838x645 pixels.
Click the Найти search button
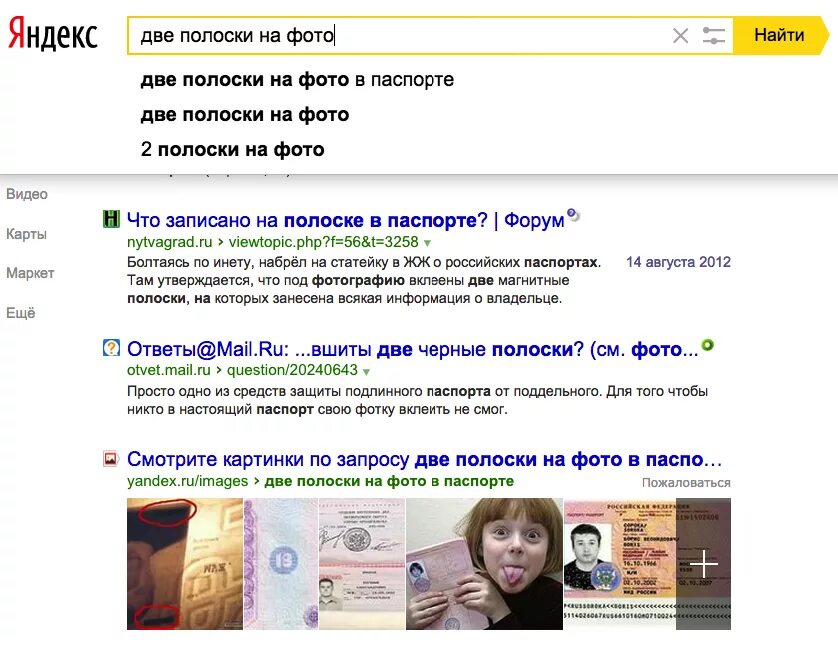pyautogui.click(x=780, y=35)
